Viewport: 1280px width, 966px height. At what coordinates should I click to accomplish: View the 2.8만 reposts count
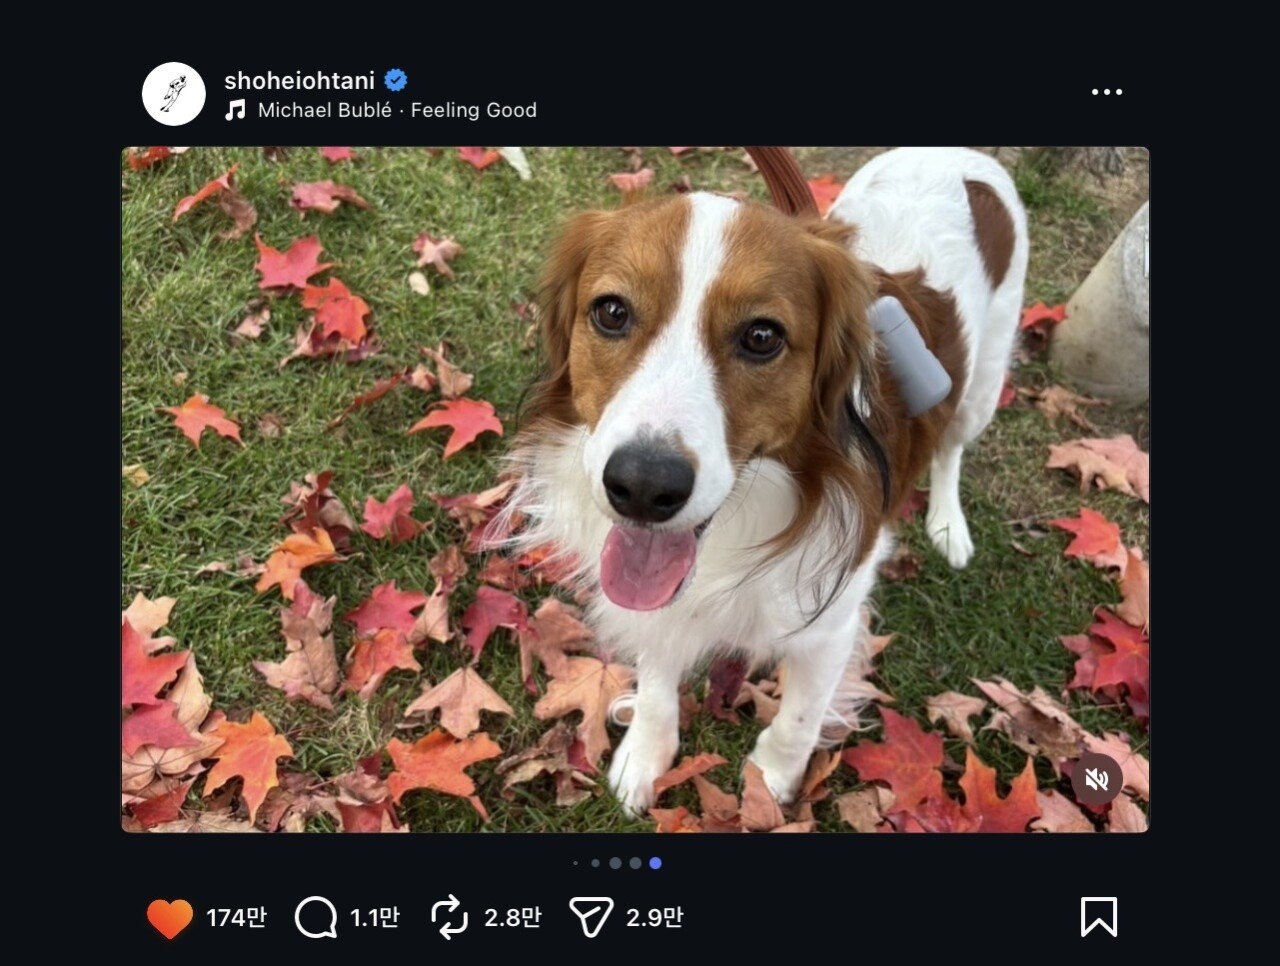click(513, 917)
